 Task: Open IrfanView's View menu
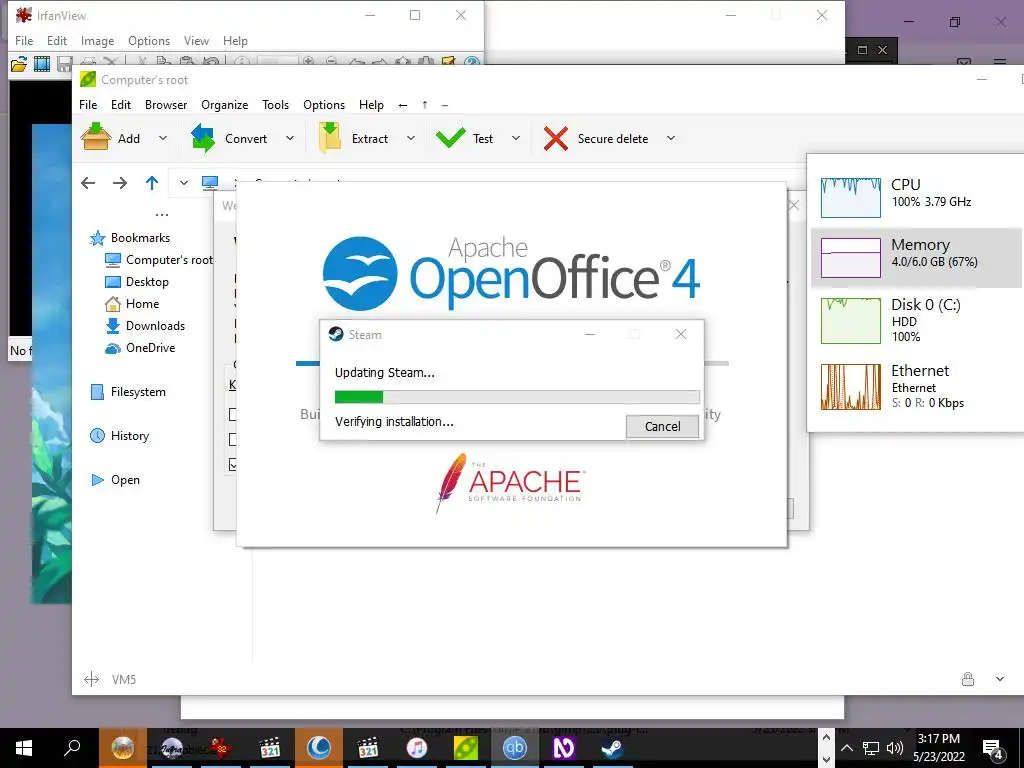click(x=196, y=40)
